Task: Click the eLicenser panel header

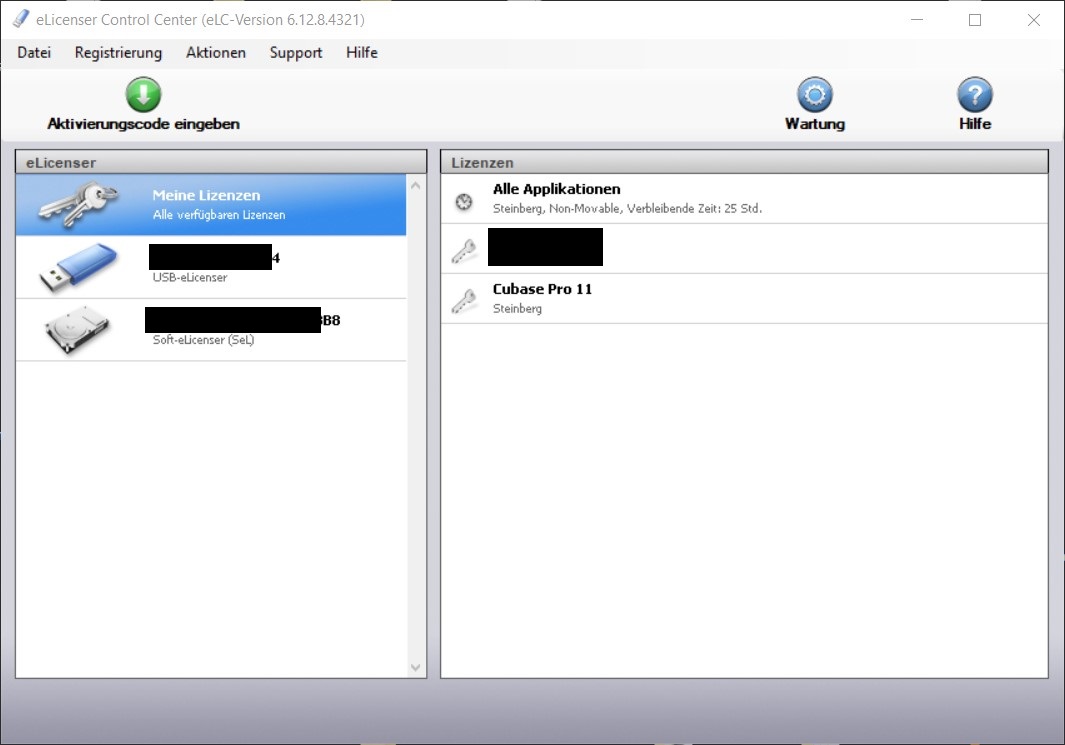Action: coord(221,162)
